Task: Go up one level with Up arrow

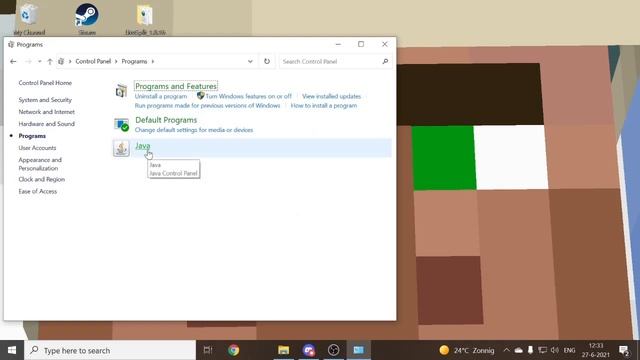Action: [x=50, y=62]
